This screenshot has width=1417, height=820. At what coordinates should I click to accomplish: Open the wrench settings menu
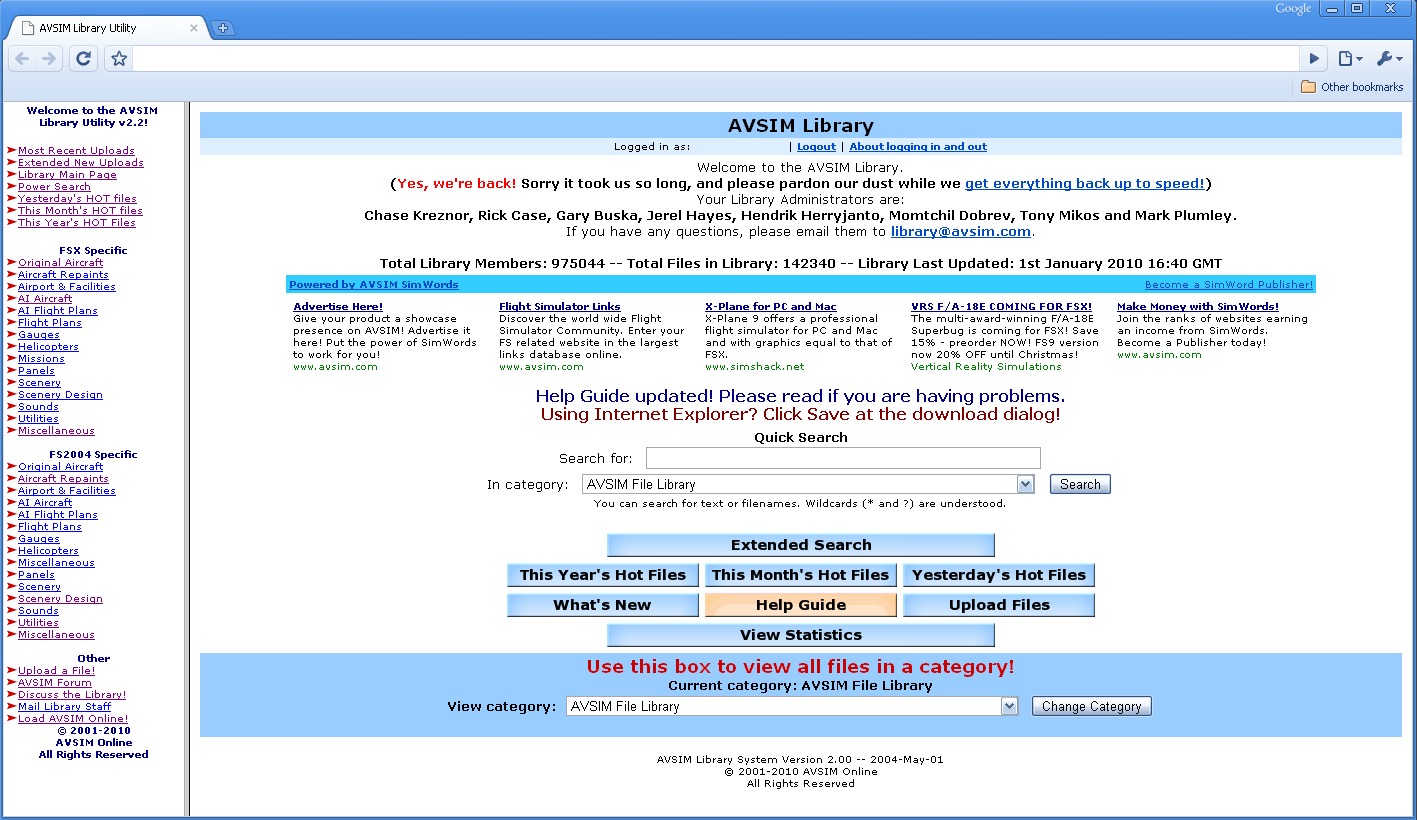point(1389,59)
